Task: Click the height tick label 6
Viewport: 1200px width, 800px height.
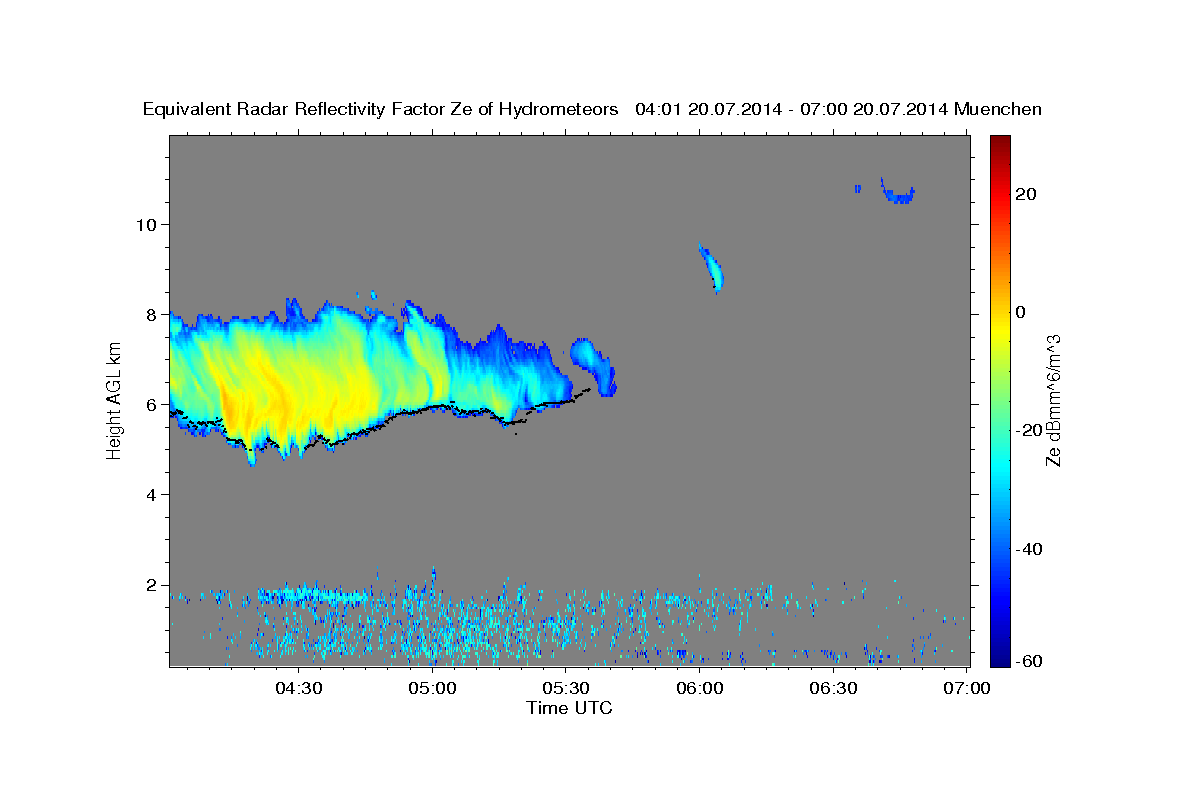Action: click(153, 405)
